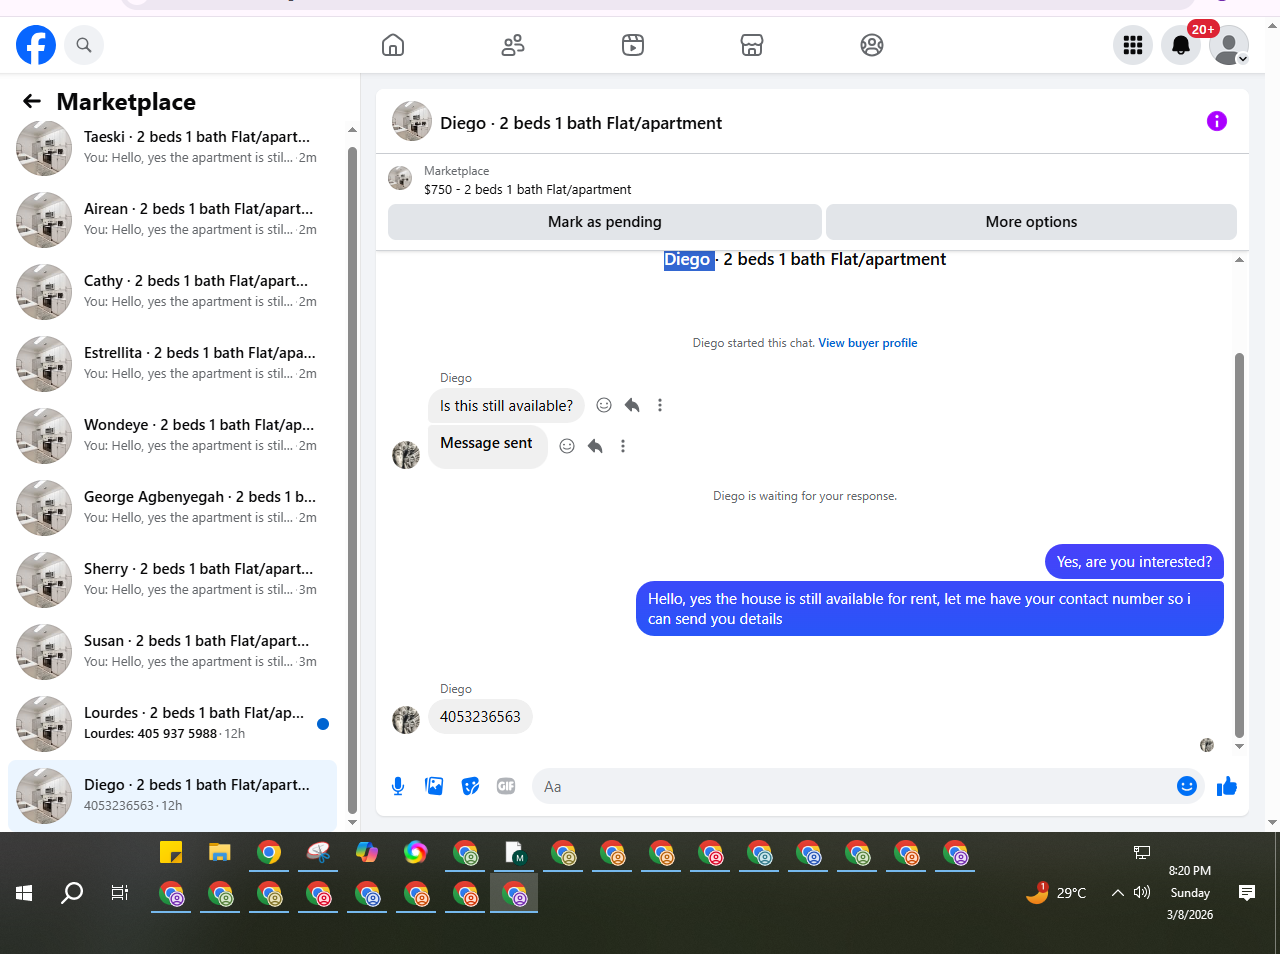This screenshot has height=954, width=1280.
Task: Open the Groups tab icon
Action: [x=872, y=45]
